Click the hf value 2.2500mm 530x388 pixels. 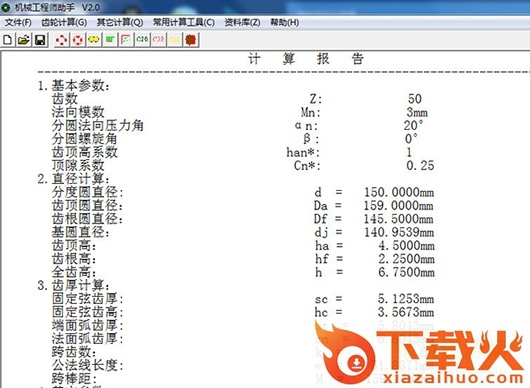pyautogui.click(x=406, y=259)
